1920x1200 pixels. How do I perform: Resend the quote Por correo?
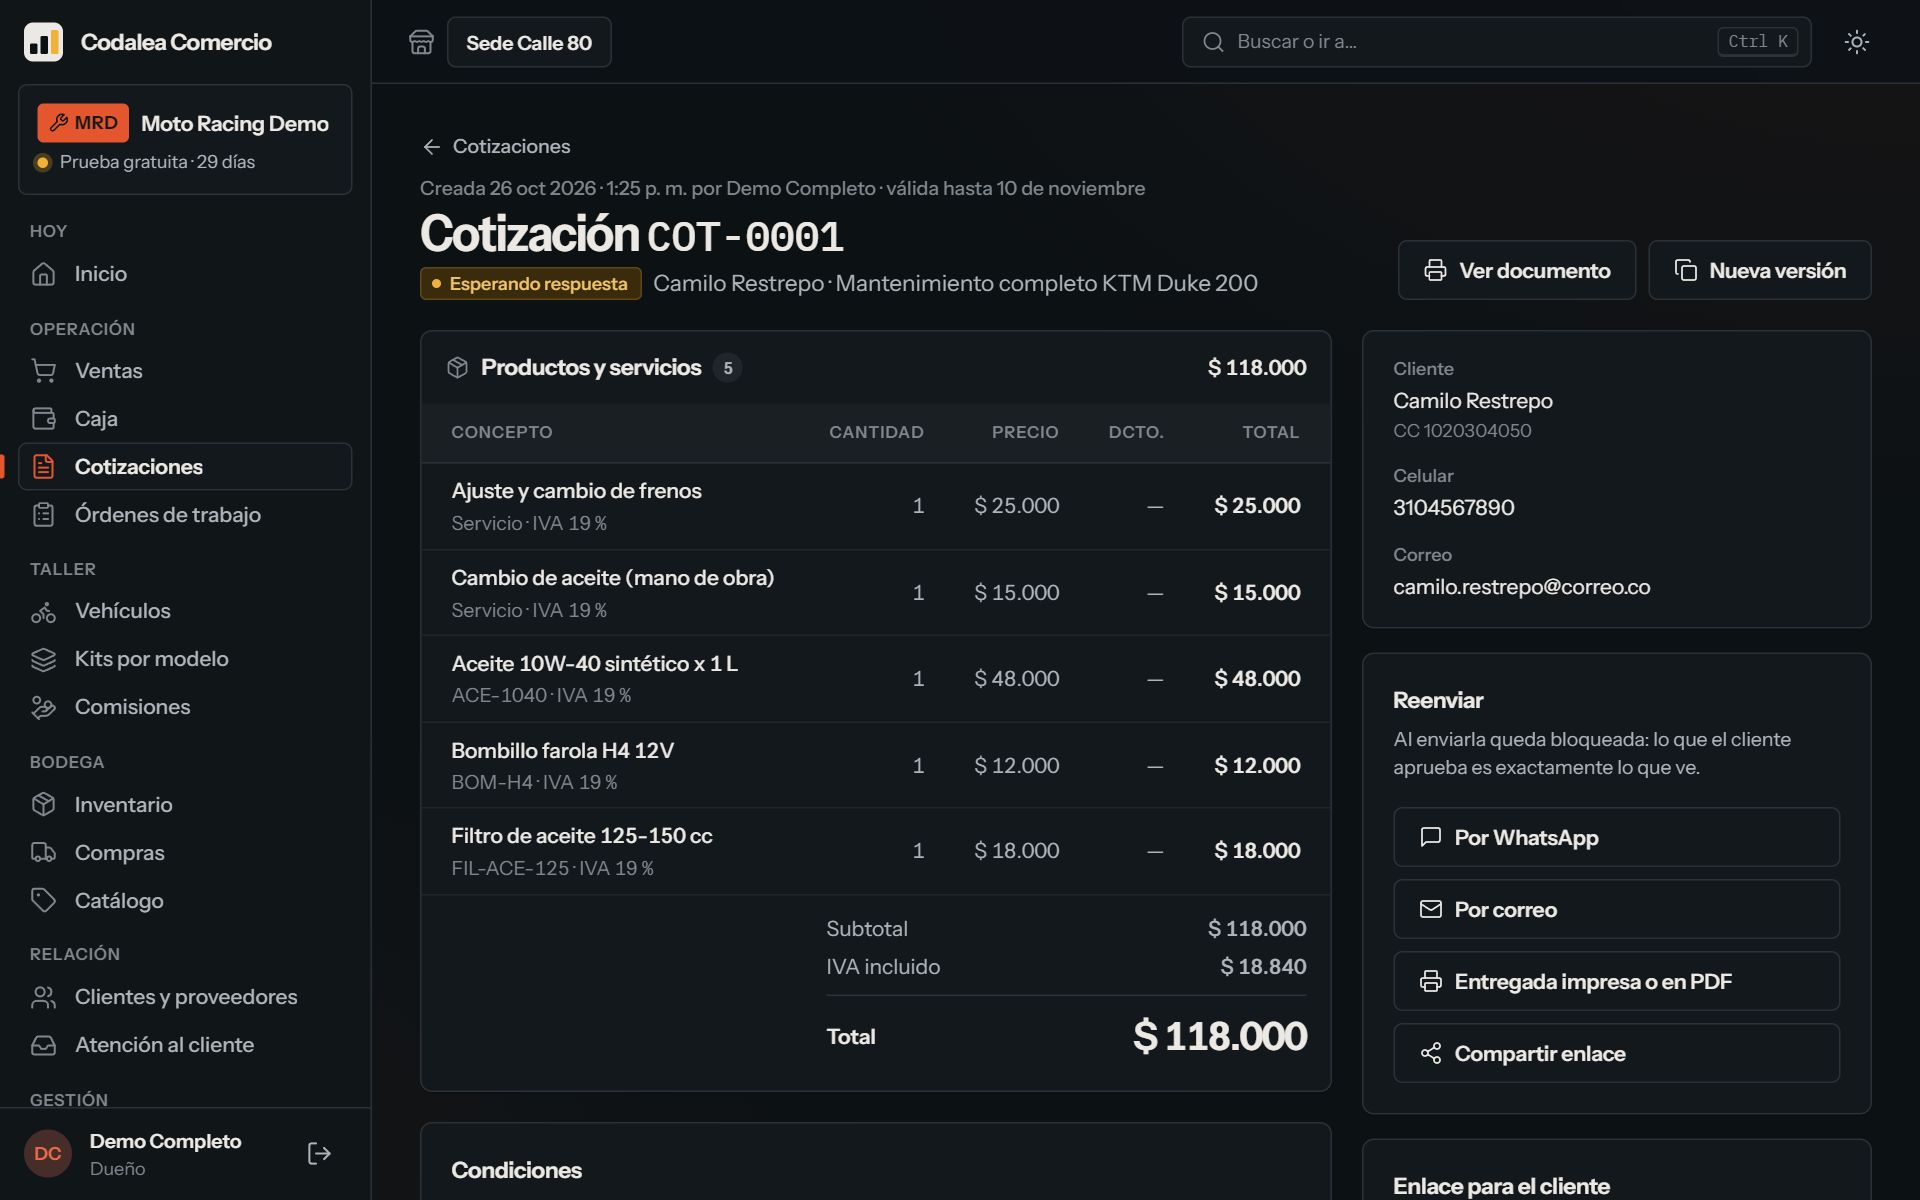(1616, 909)
